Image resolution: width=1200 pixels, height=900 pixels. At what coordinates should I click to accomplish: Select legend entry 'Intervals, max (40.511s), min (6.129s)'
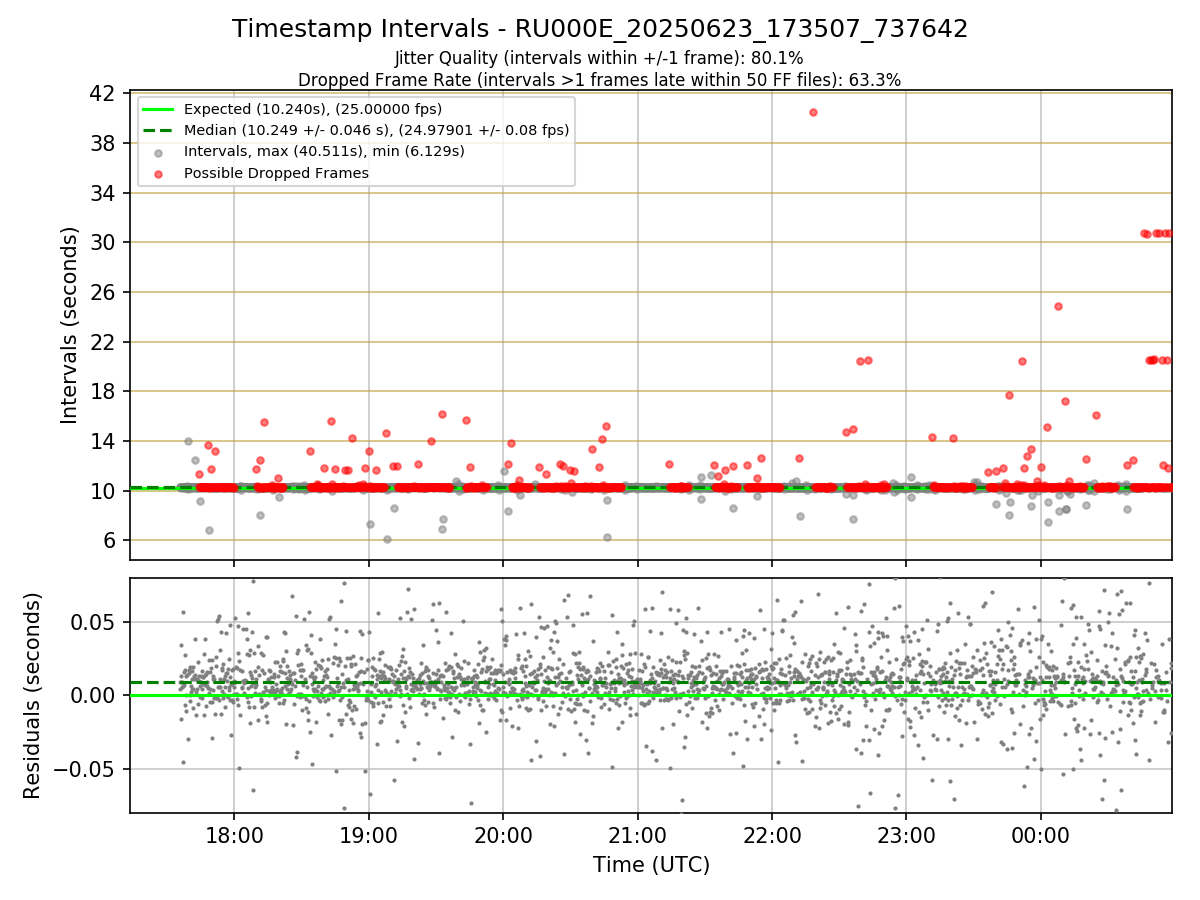pos(324,152)
